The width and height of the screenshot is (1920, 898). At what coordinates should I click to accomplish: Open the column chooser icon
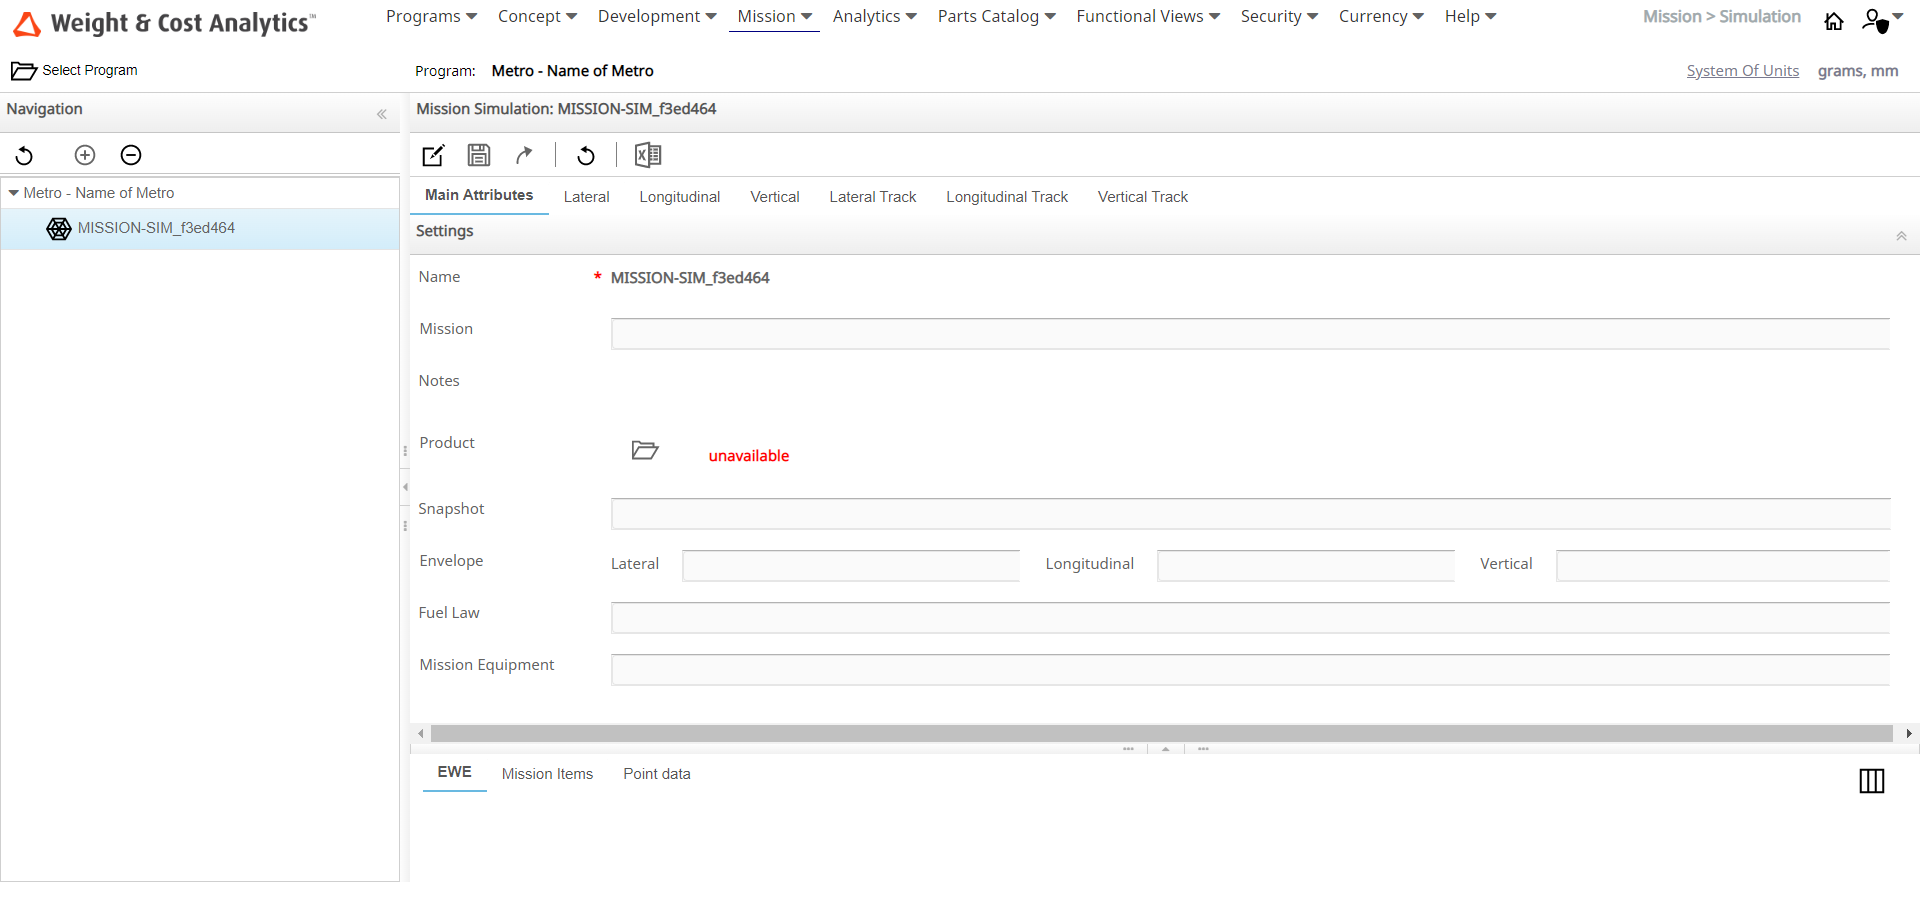click(1871, 781)
